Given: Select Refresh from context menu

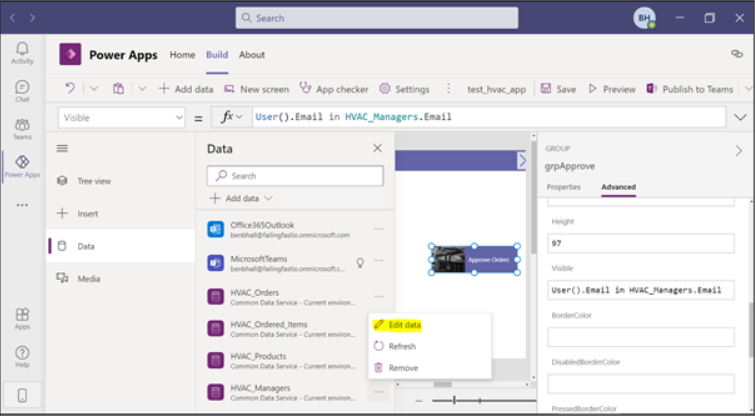Looking at the screenshot, I should click(395, 346).
